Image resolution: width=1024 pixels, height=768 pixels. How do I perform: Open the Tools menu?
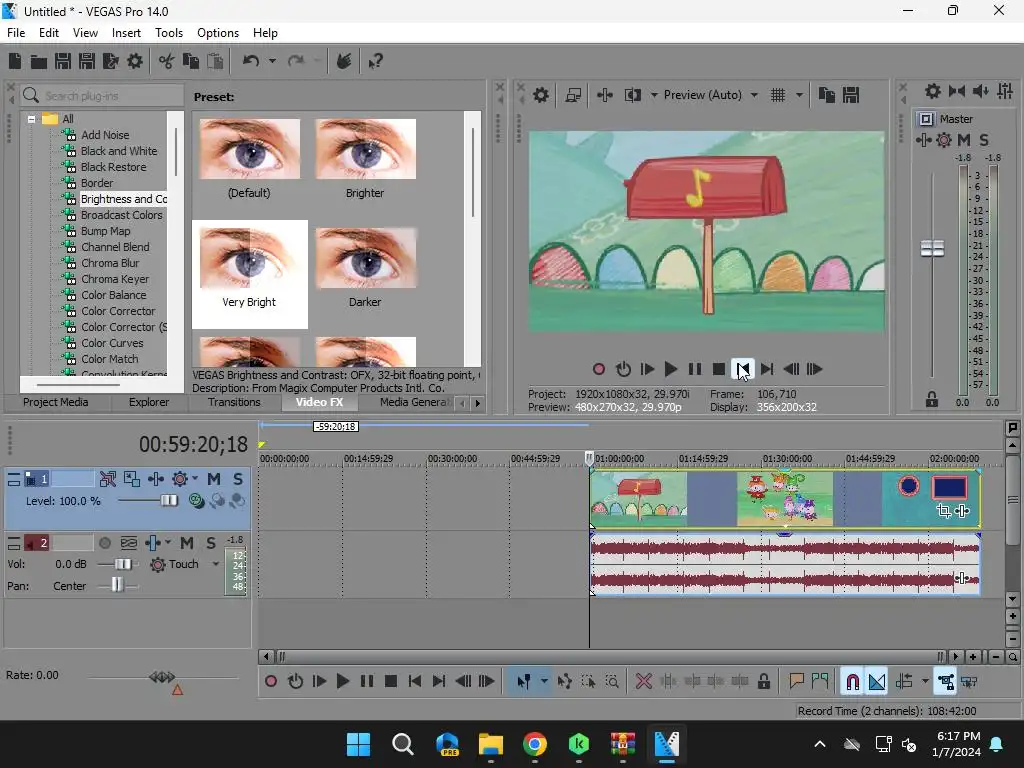tap(168, 33)
